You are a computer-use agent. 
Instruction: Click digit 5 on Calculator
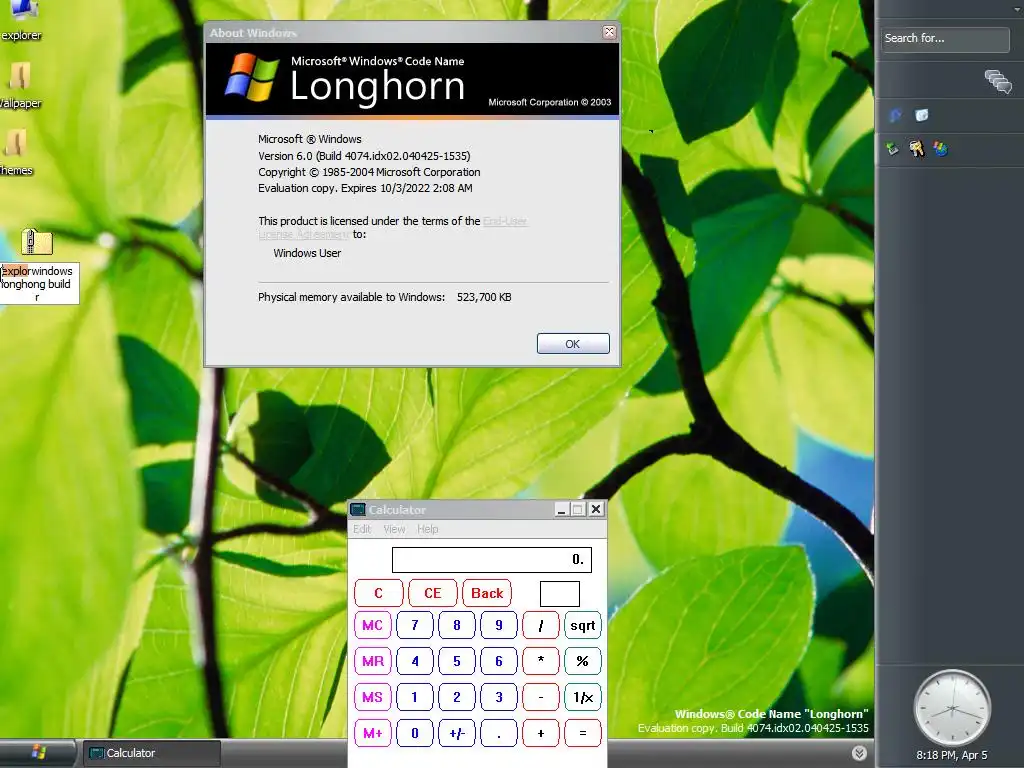coord(456,661)
